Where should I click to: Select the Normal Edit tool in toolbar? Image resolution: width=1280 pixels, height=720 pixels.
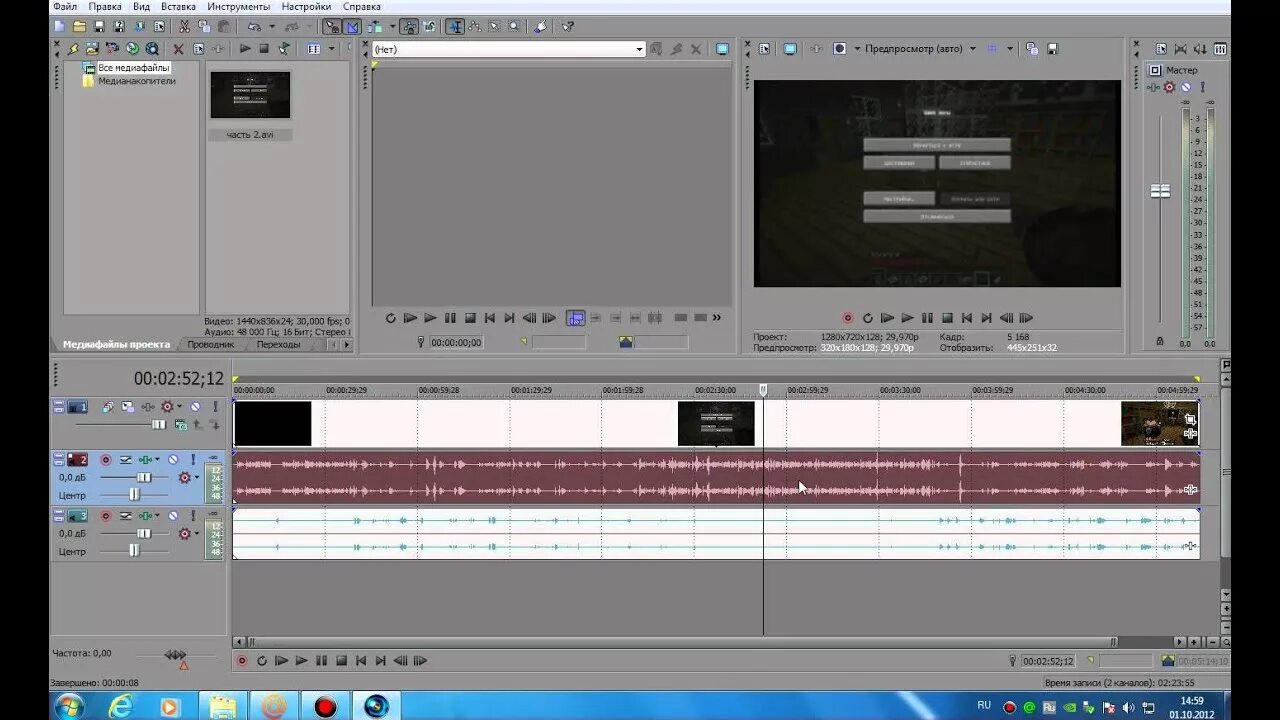pos(454,26)
